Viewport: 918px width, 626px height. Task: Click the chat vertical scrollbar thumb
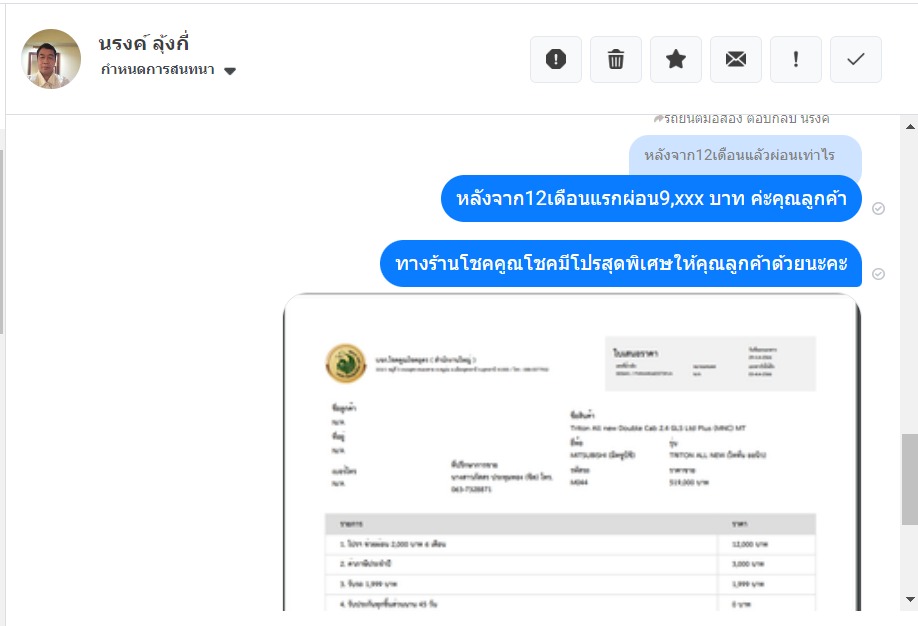pos(910,479)
